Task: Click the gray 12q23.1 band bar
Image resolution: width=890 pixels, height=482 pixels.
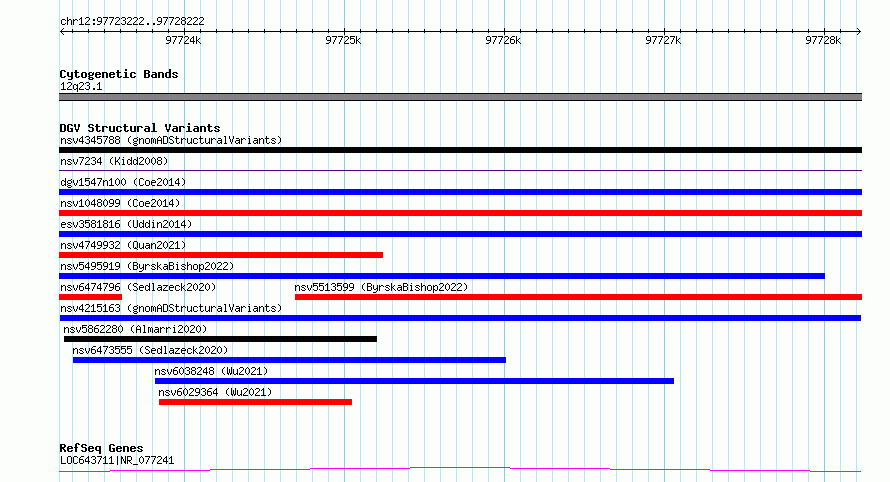Action: [x=460, y=97]
